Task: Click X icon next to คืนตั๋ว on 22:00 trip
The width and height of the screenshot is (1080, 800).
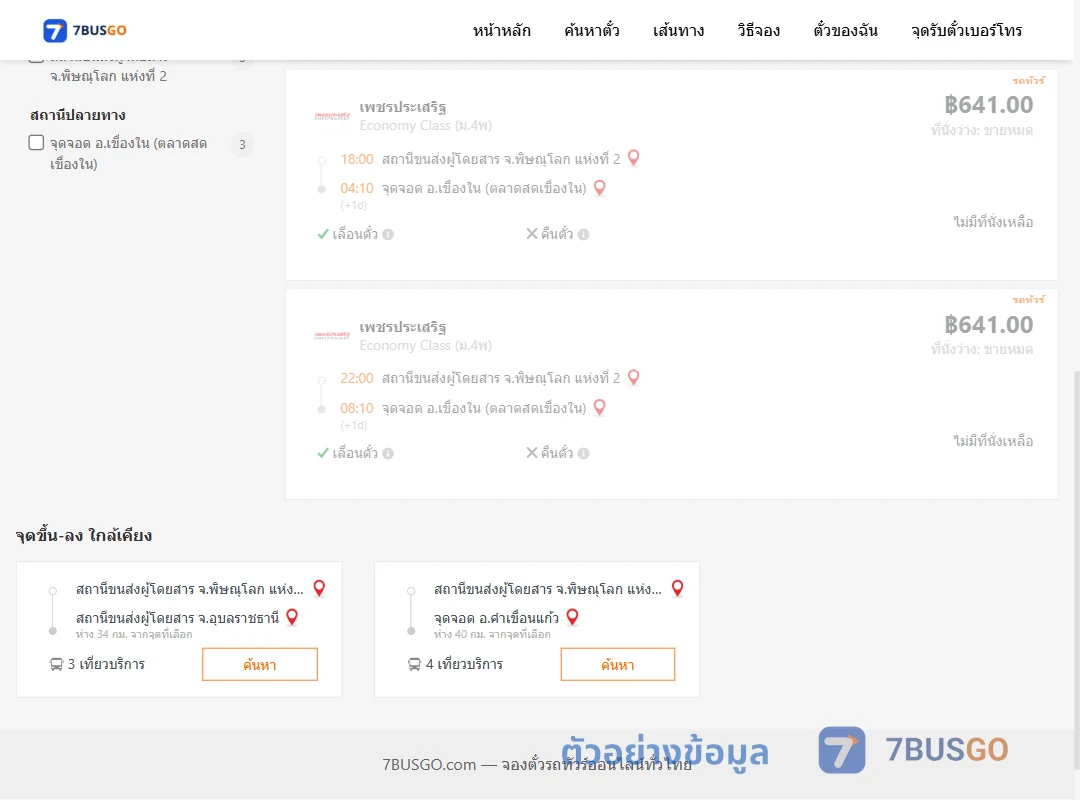Action: pyautogui.click(x=532, y=453)
